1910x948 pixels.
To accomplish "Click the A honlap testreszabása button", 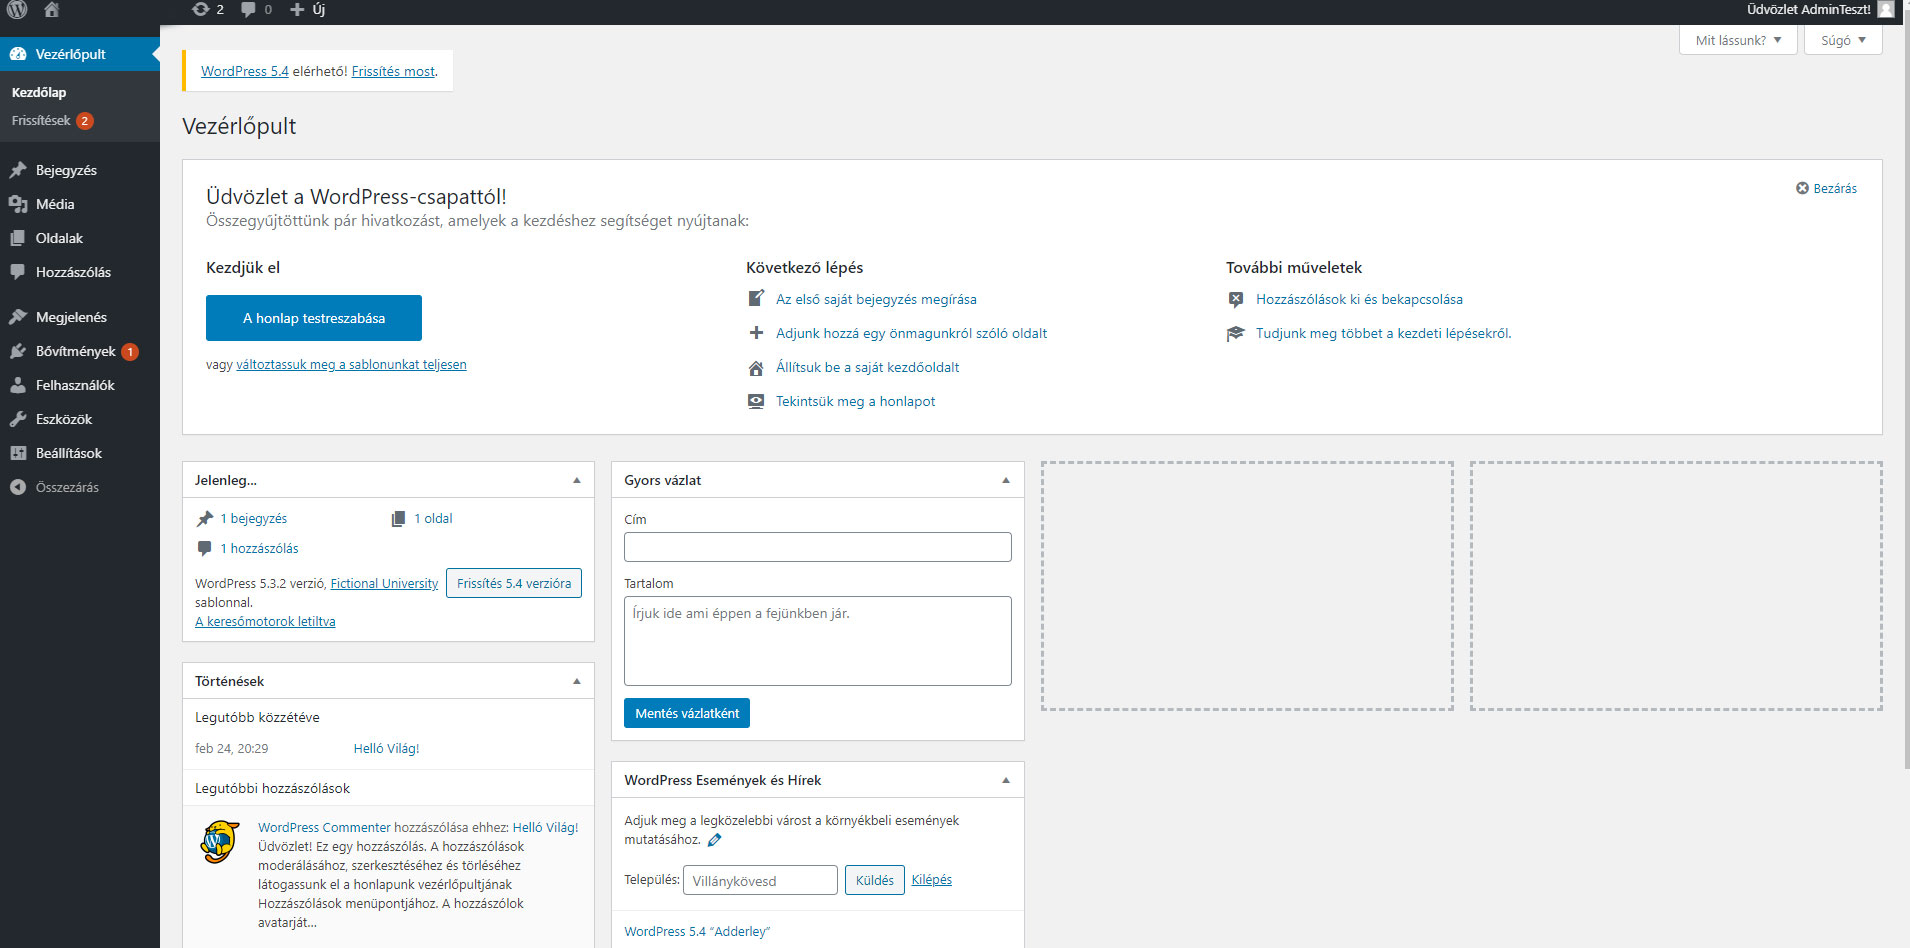I will click(x=314, y=318).
